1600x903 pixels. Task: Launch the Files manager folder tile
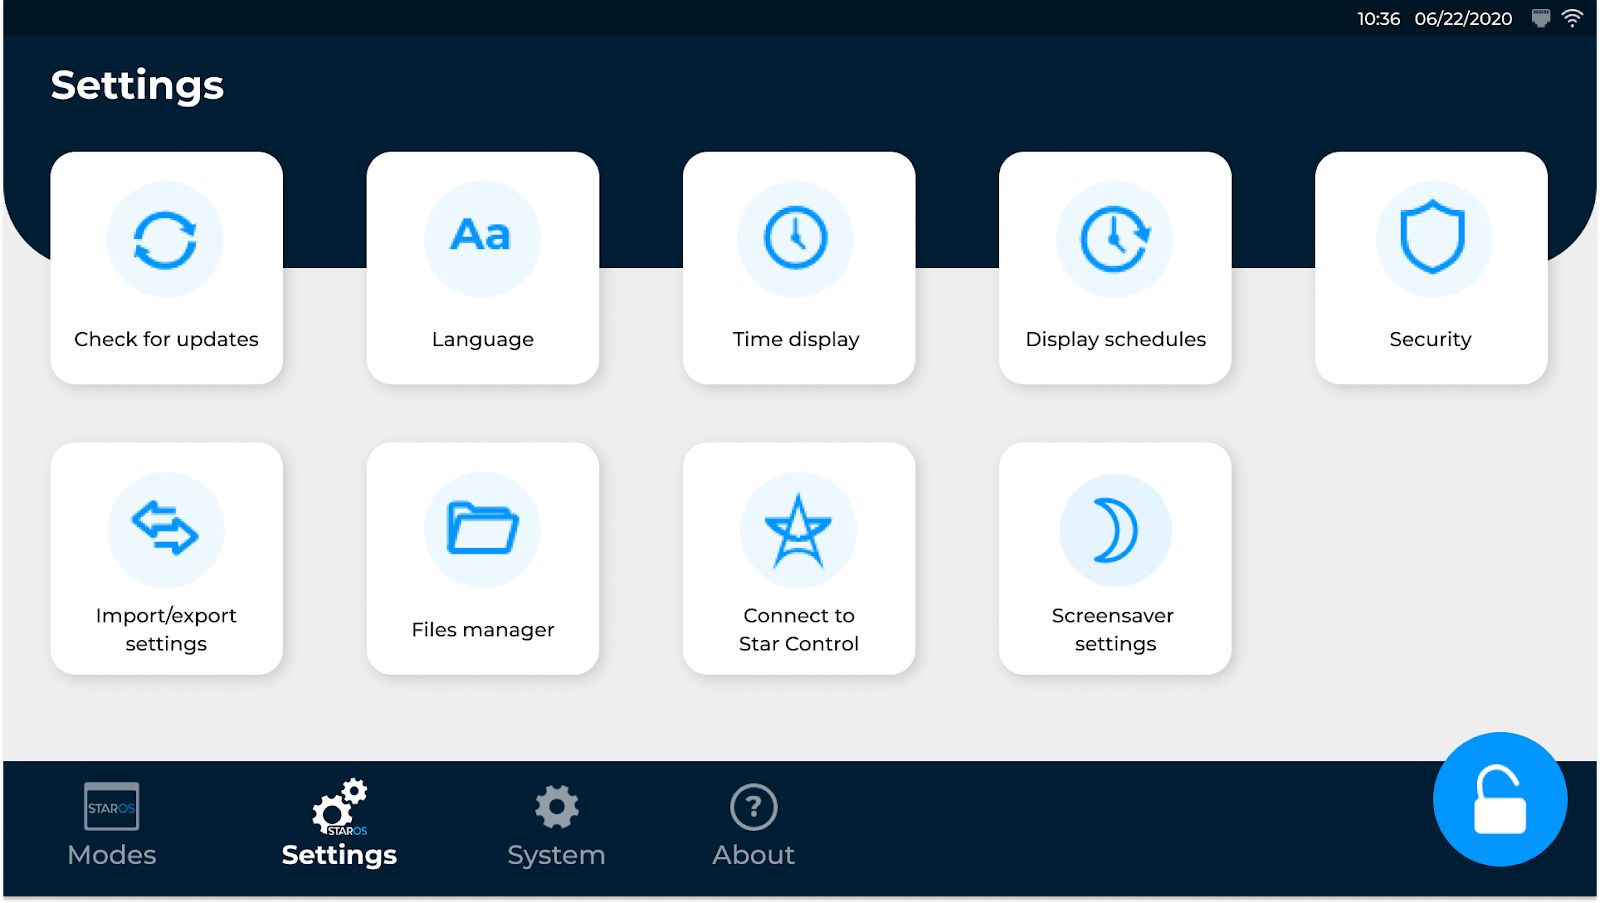483,558
